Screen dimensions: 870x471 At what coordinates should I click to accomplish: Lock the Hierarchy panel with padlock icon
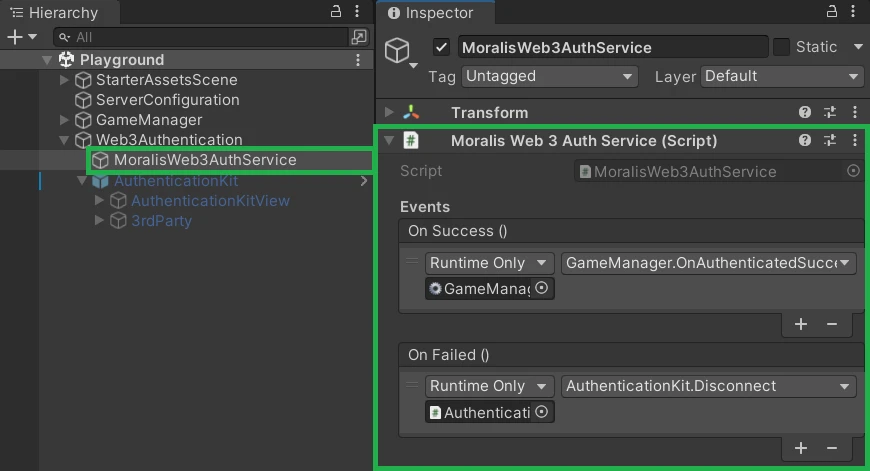(x=336, y=12)
